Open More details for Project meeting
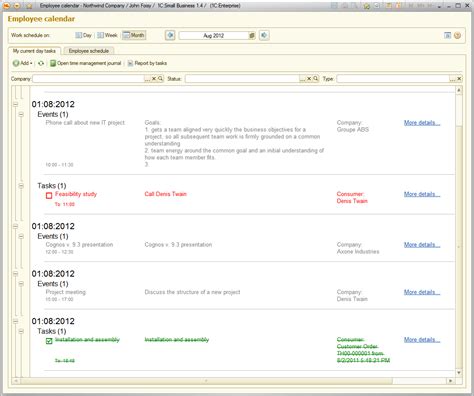 click(422, 292)
